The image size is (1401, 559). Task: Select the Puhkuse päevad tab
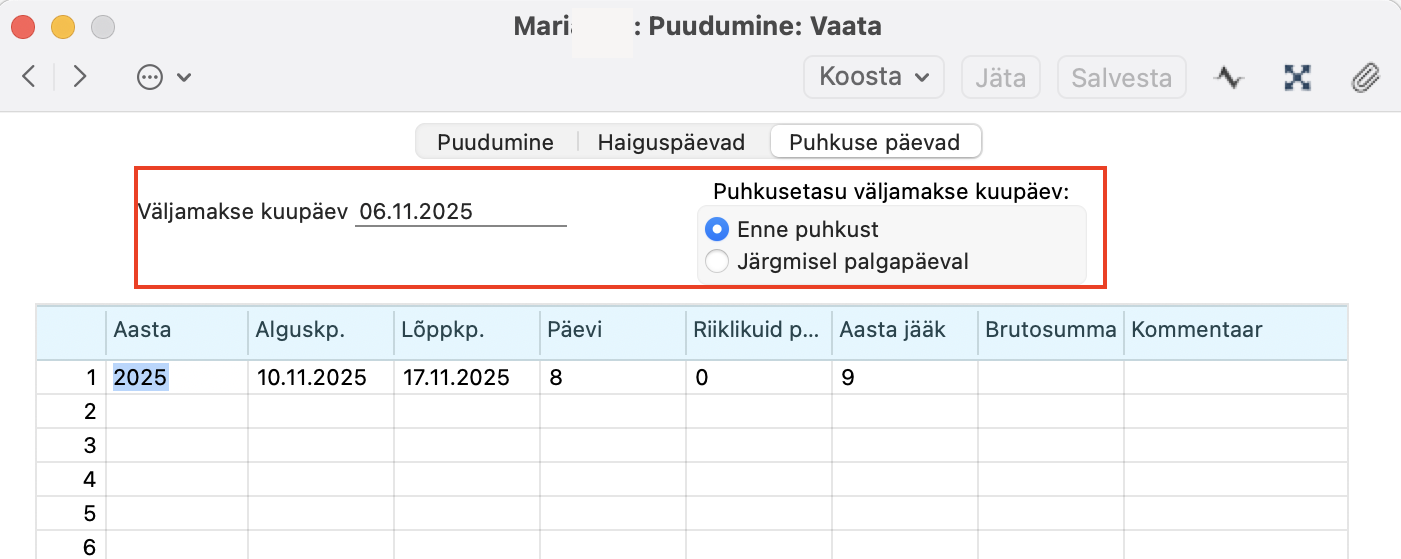[874, 142]
